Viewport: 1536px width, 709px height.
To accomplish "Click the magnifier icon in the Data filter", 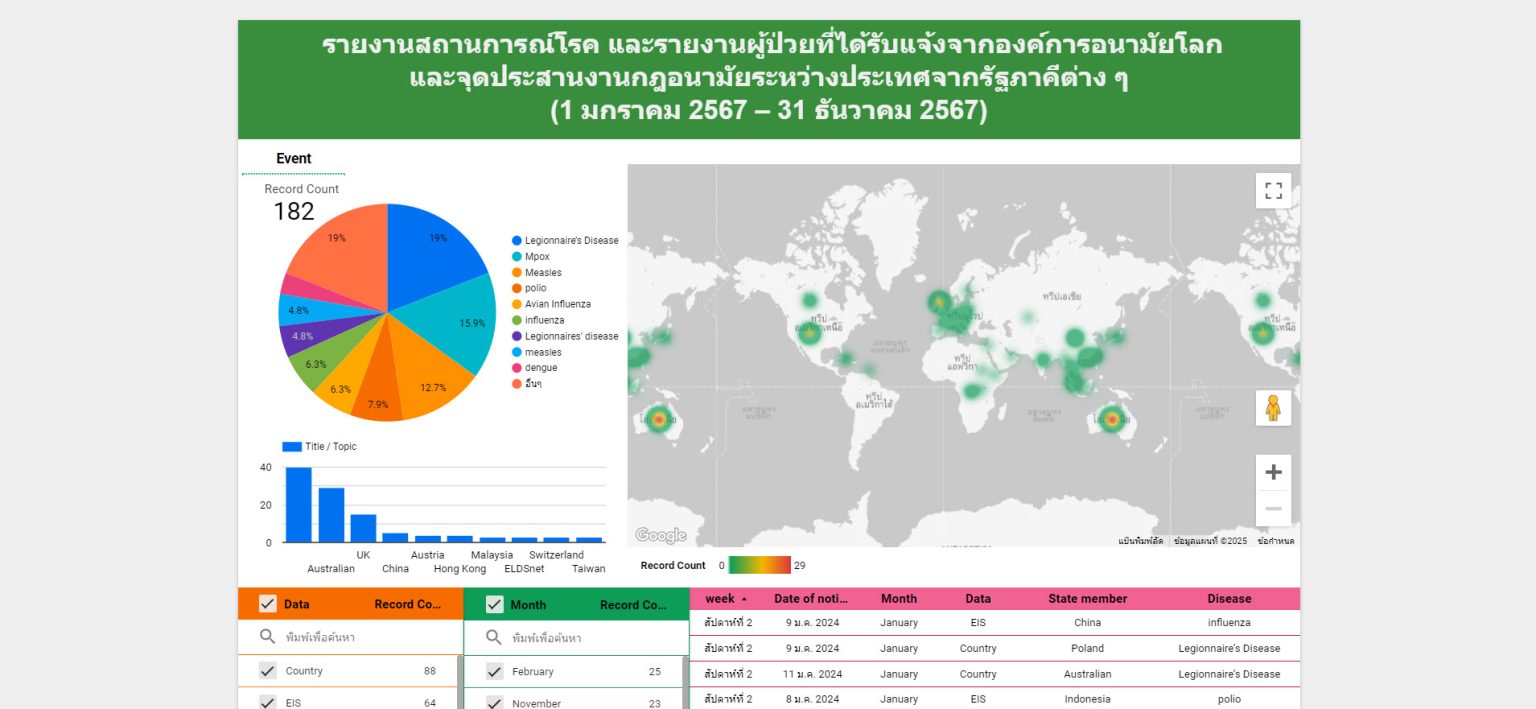I will click(x=267, y=636).
